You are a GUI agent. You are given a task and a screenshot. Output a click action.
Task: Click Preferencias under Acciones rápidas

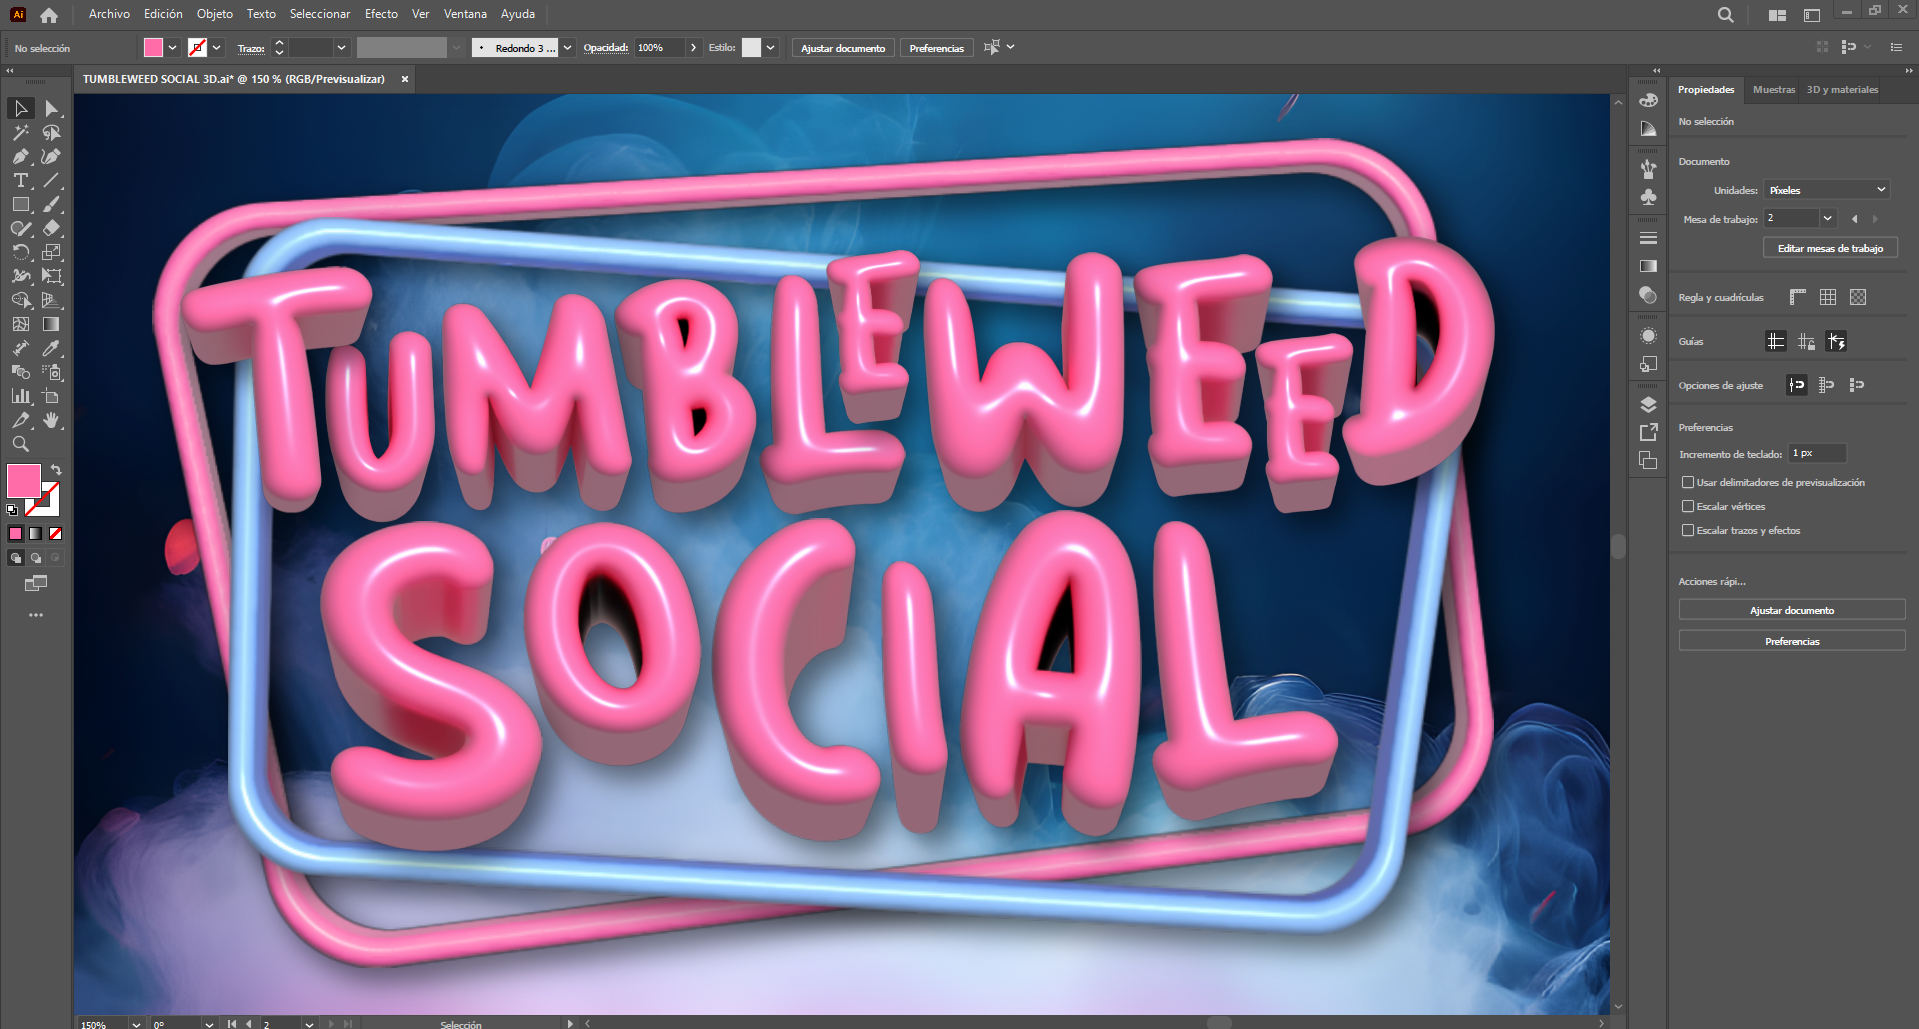point(1792,641)
